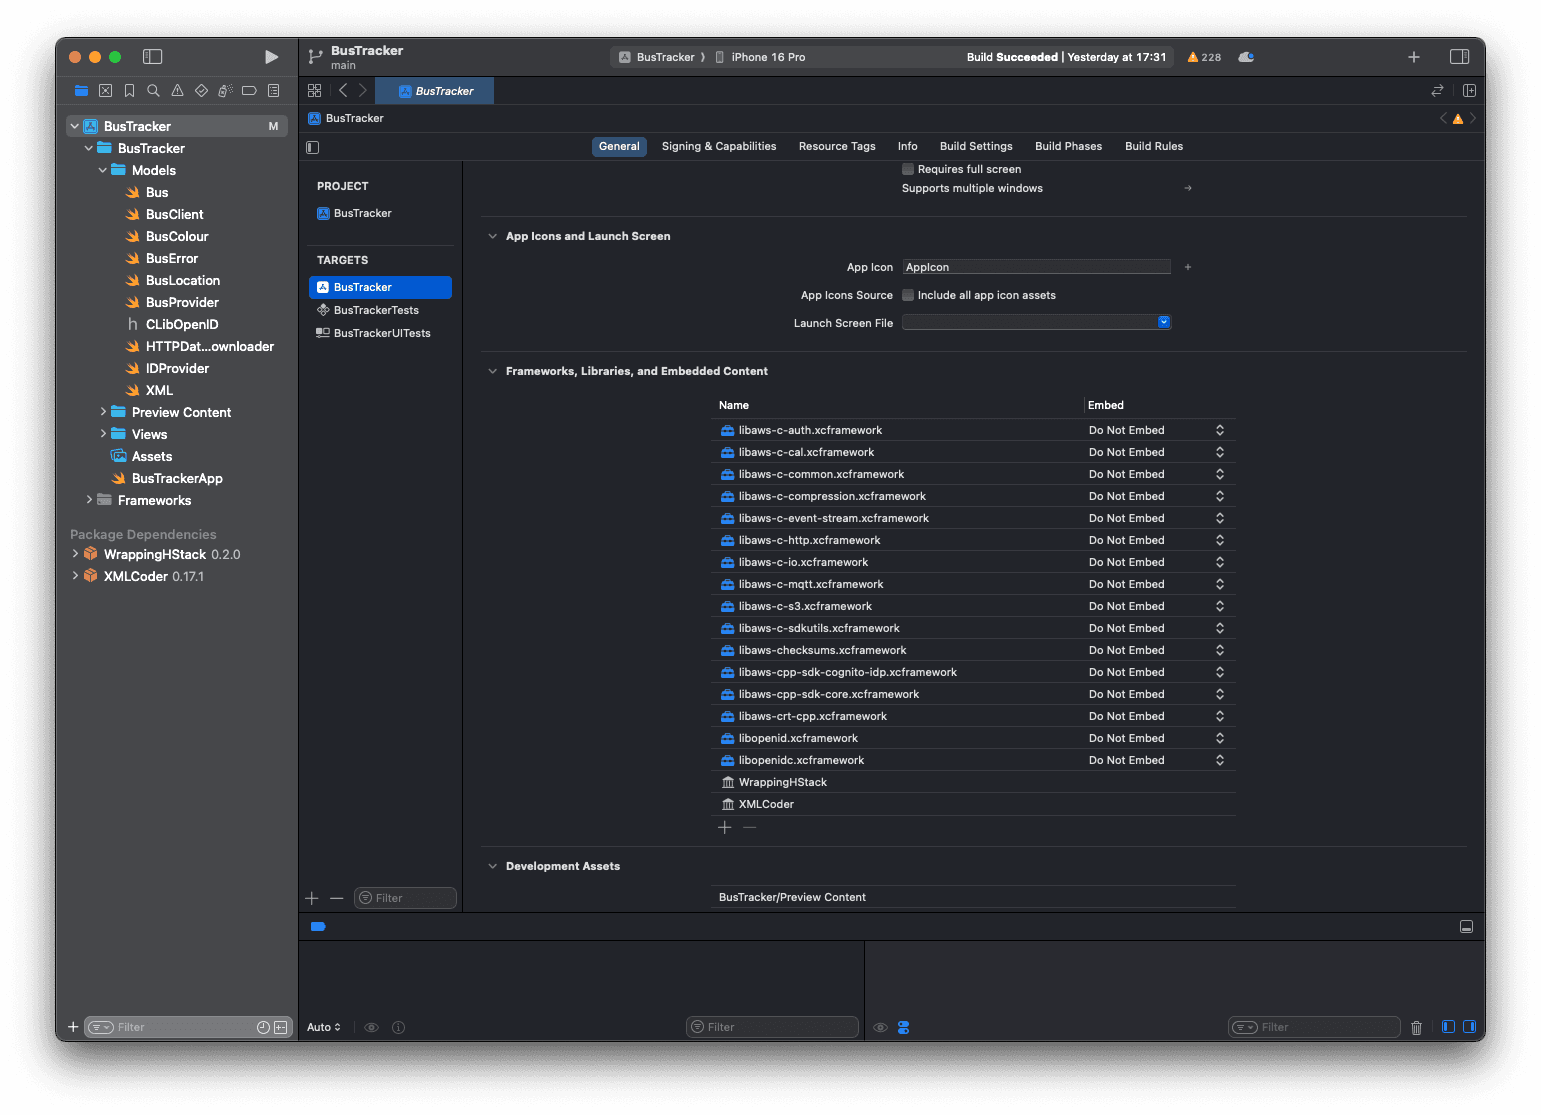This screenshot has height=1115, width=1541.
Task: Collapse the Models folder
Action: coord(102,170)
